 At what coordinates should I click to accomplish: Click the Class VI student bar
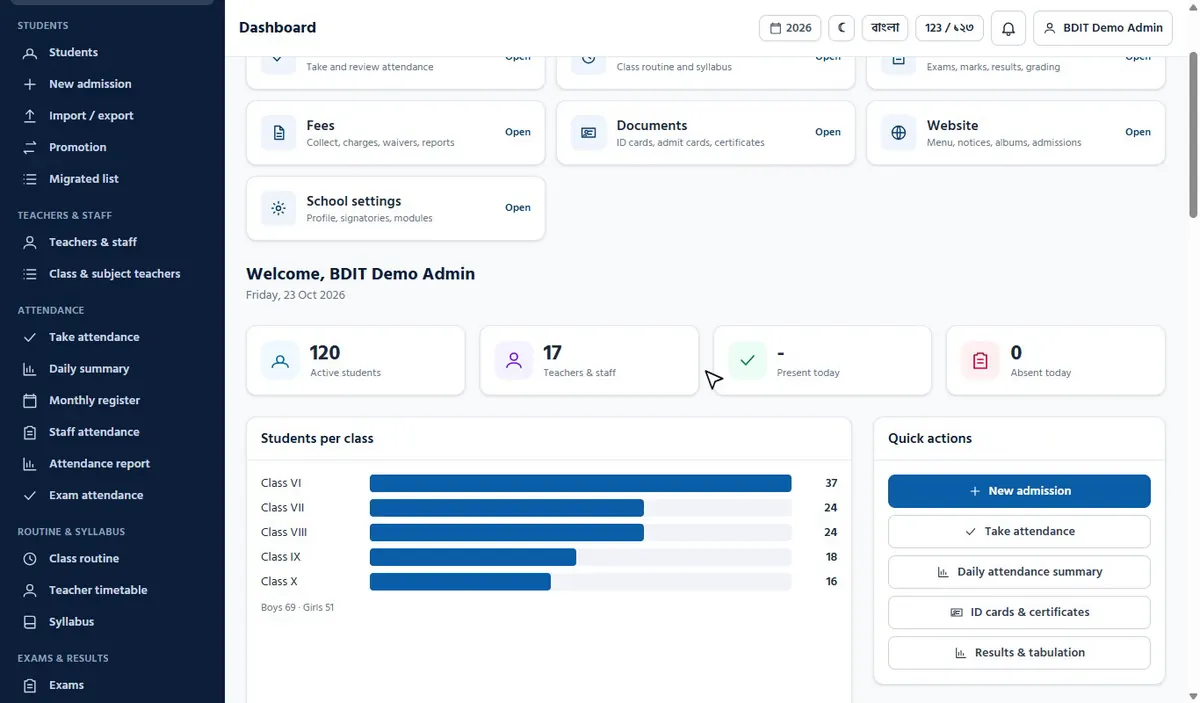coord(580,483)
